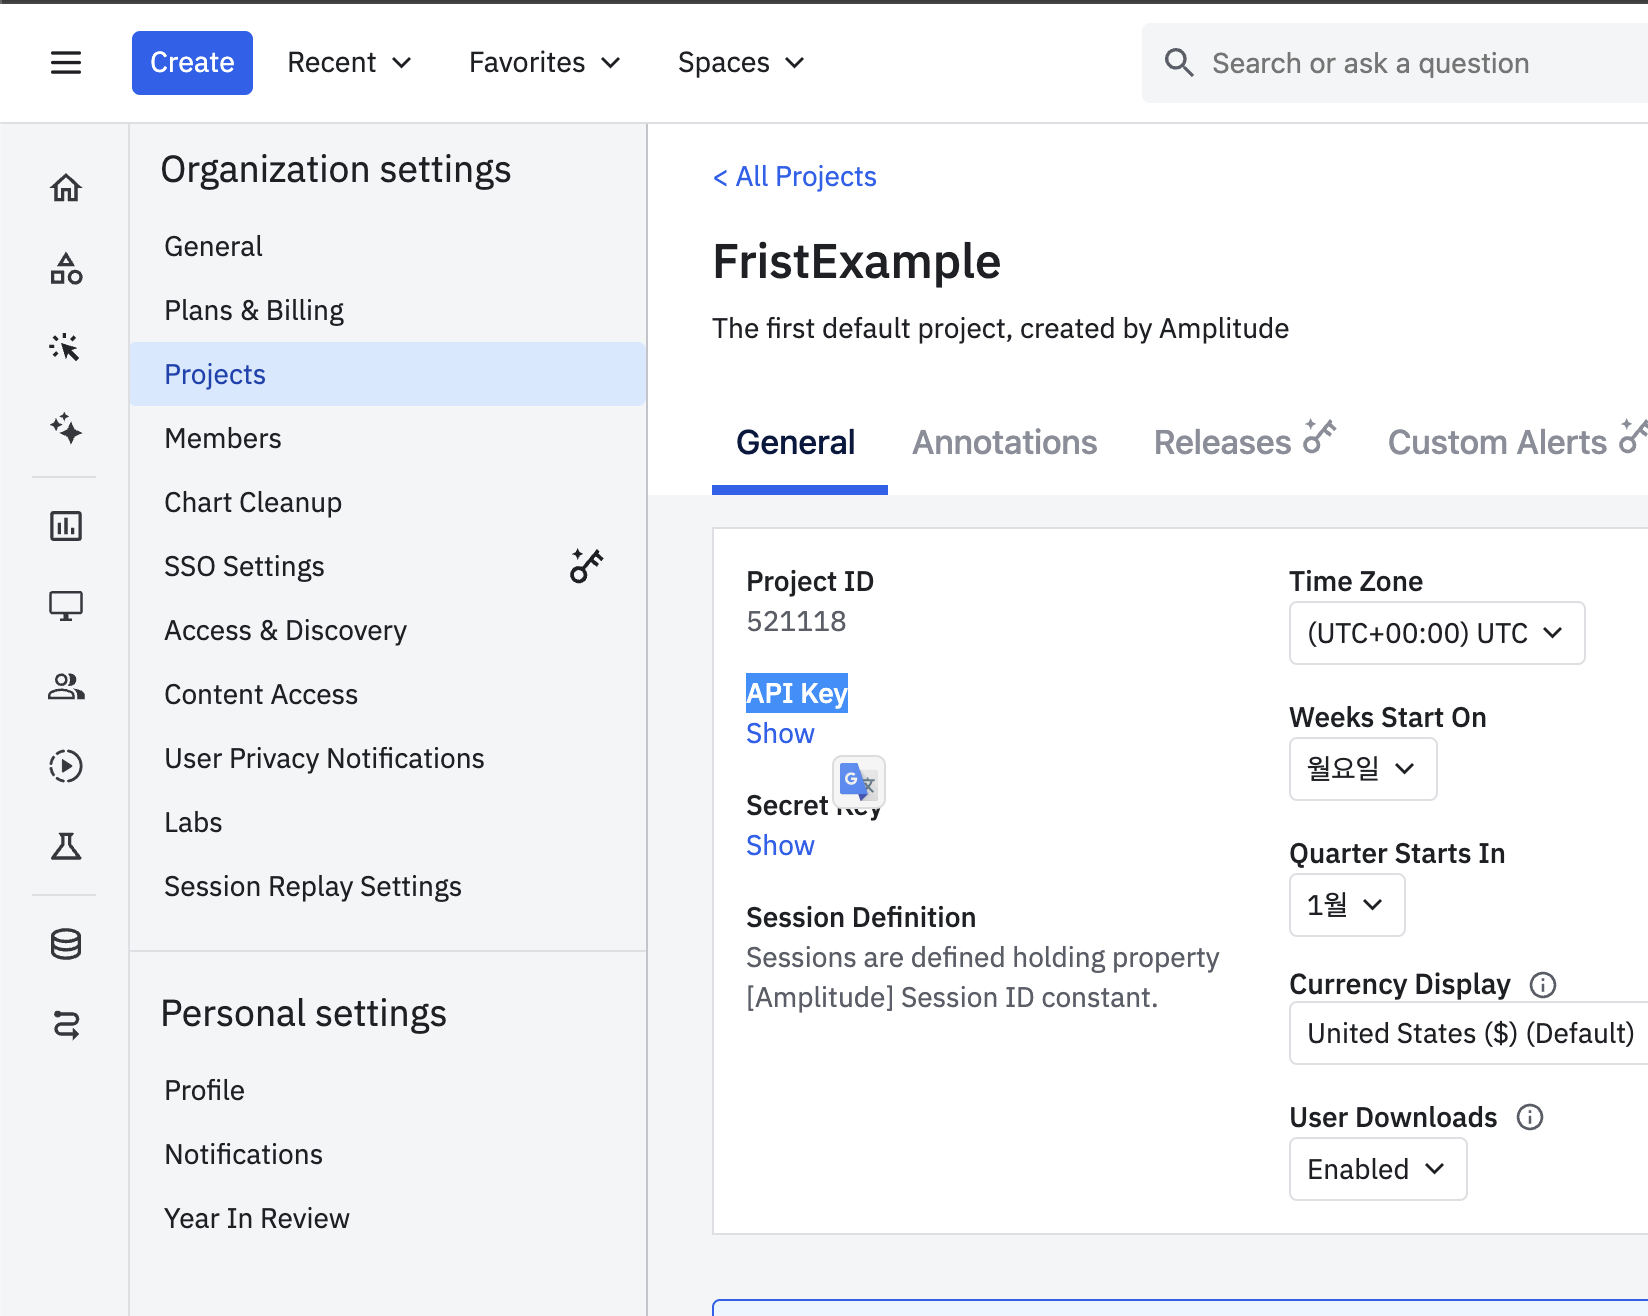The height and width of the screenshot is (1316, 1648).
Task: Switch to the Annotations tab
Action: pyautogui.click(x=1004, y=442)
